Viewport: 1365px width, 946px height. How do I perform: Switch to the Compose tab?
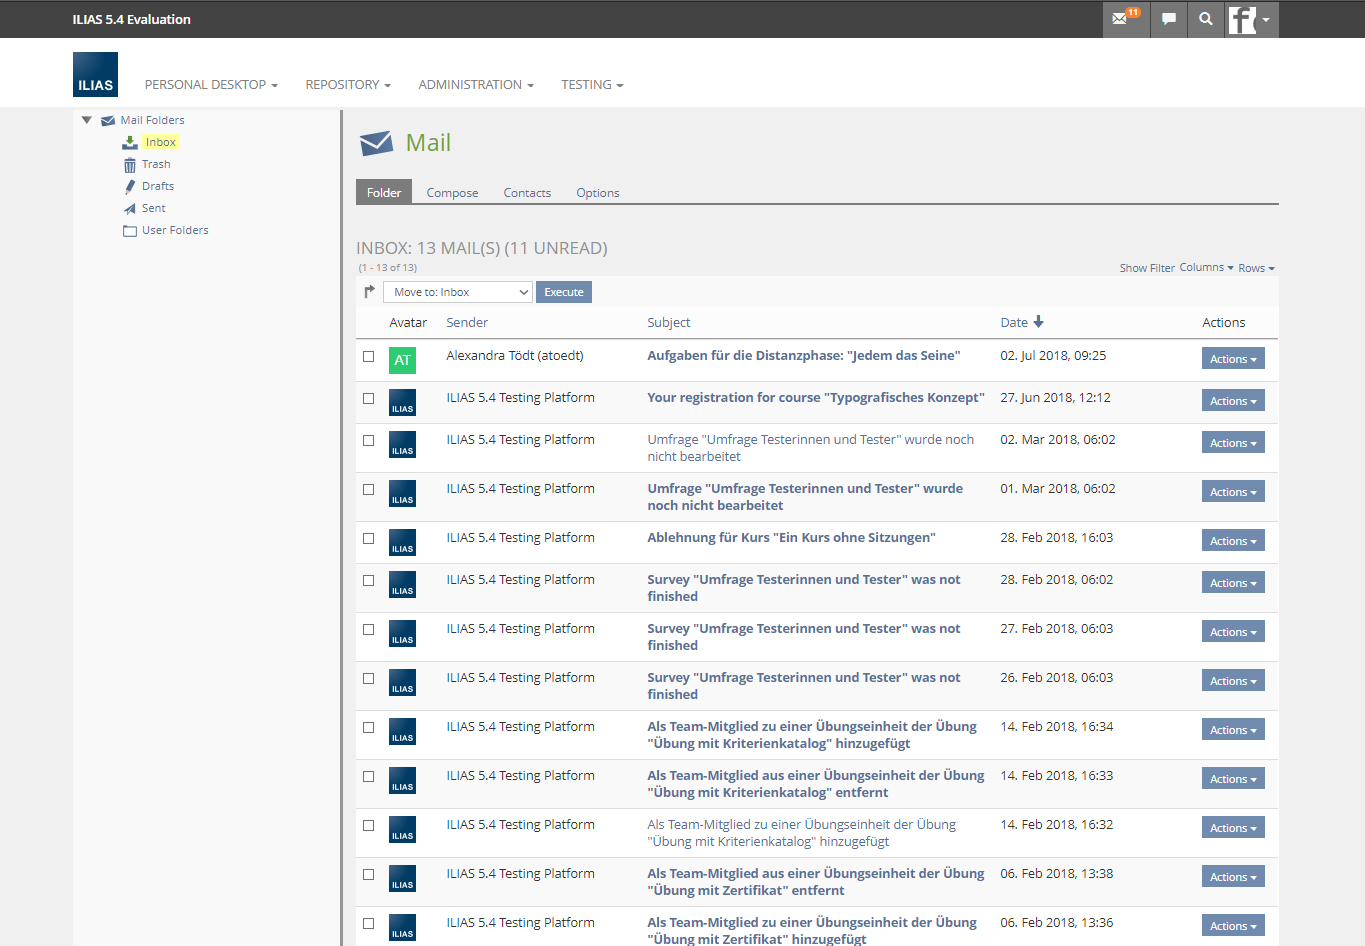(452, 193)
